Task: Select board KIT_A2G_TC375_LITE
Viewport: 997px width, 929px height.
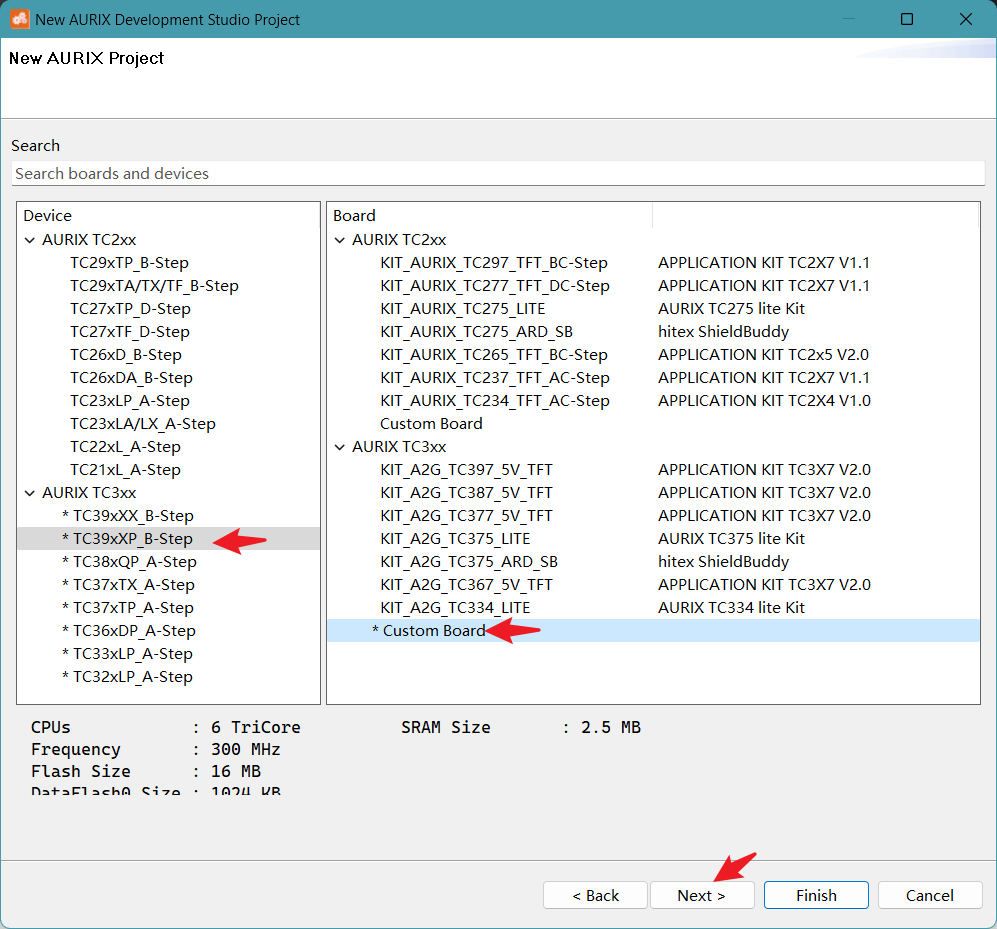Action: pyautogui.click(x=455, y=539)
